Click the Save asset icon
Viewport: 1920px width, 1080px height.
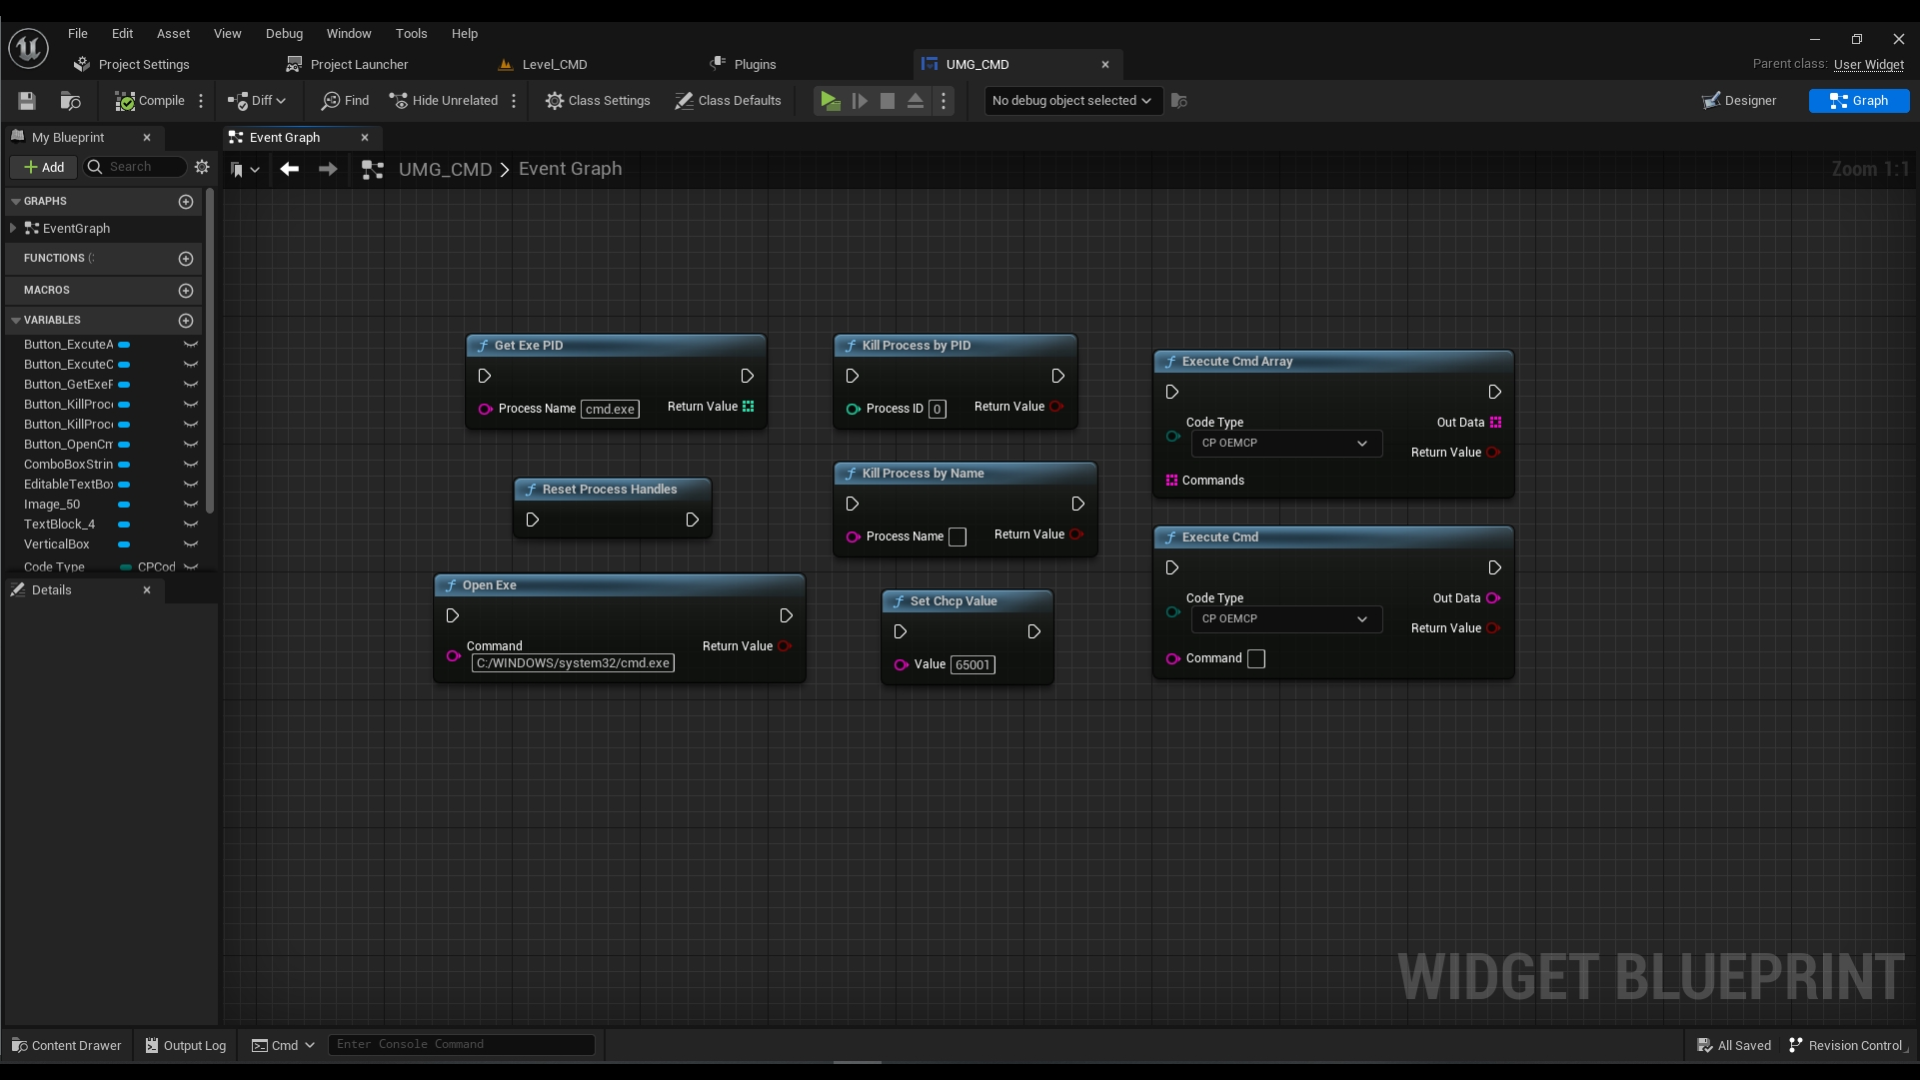[27, 101]
